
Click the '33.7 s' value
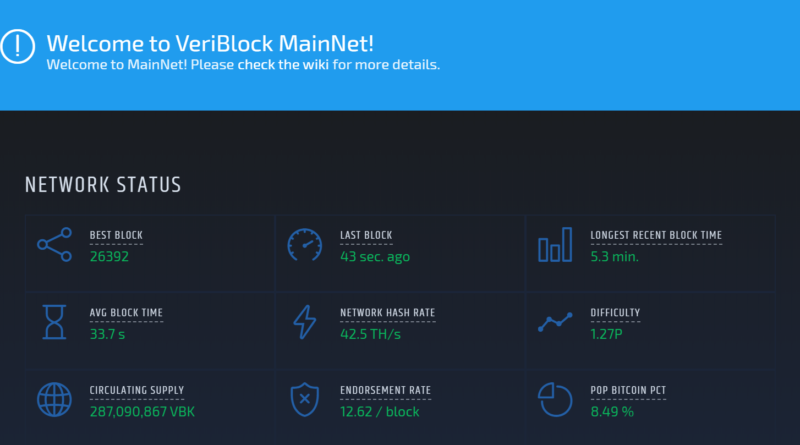pyautogui.click(x=107, y=334)
